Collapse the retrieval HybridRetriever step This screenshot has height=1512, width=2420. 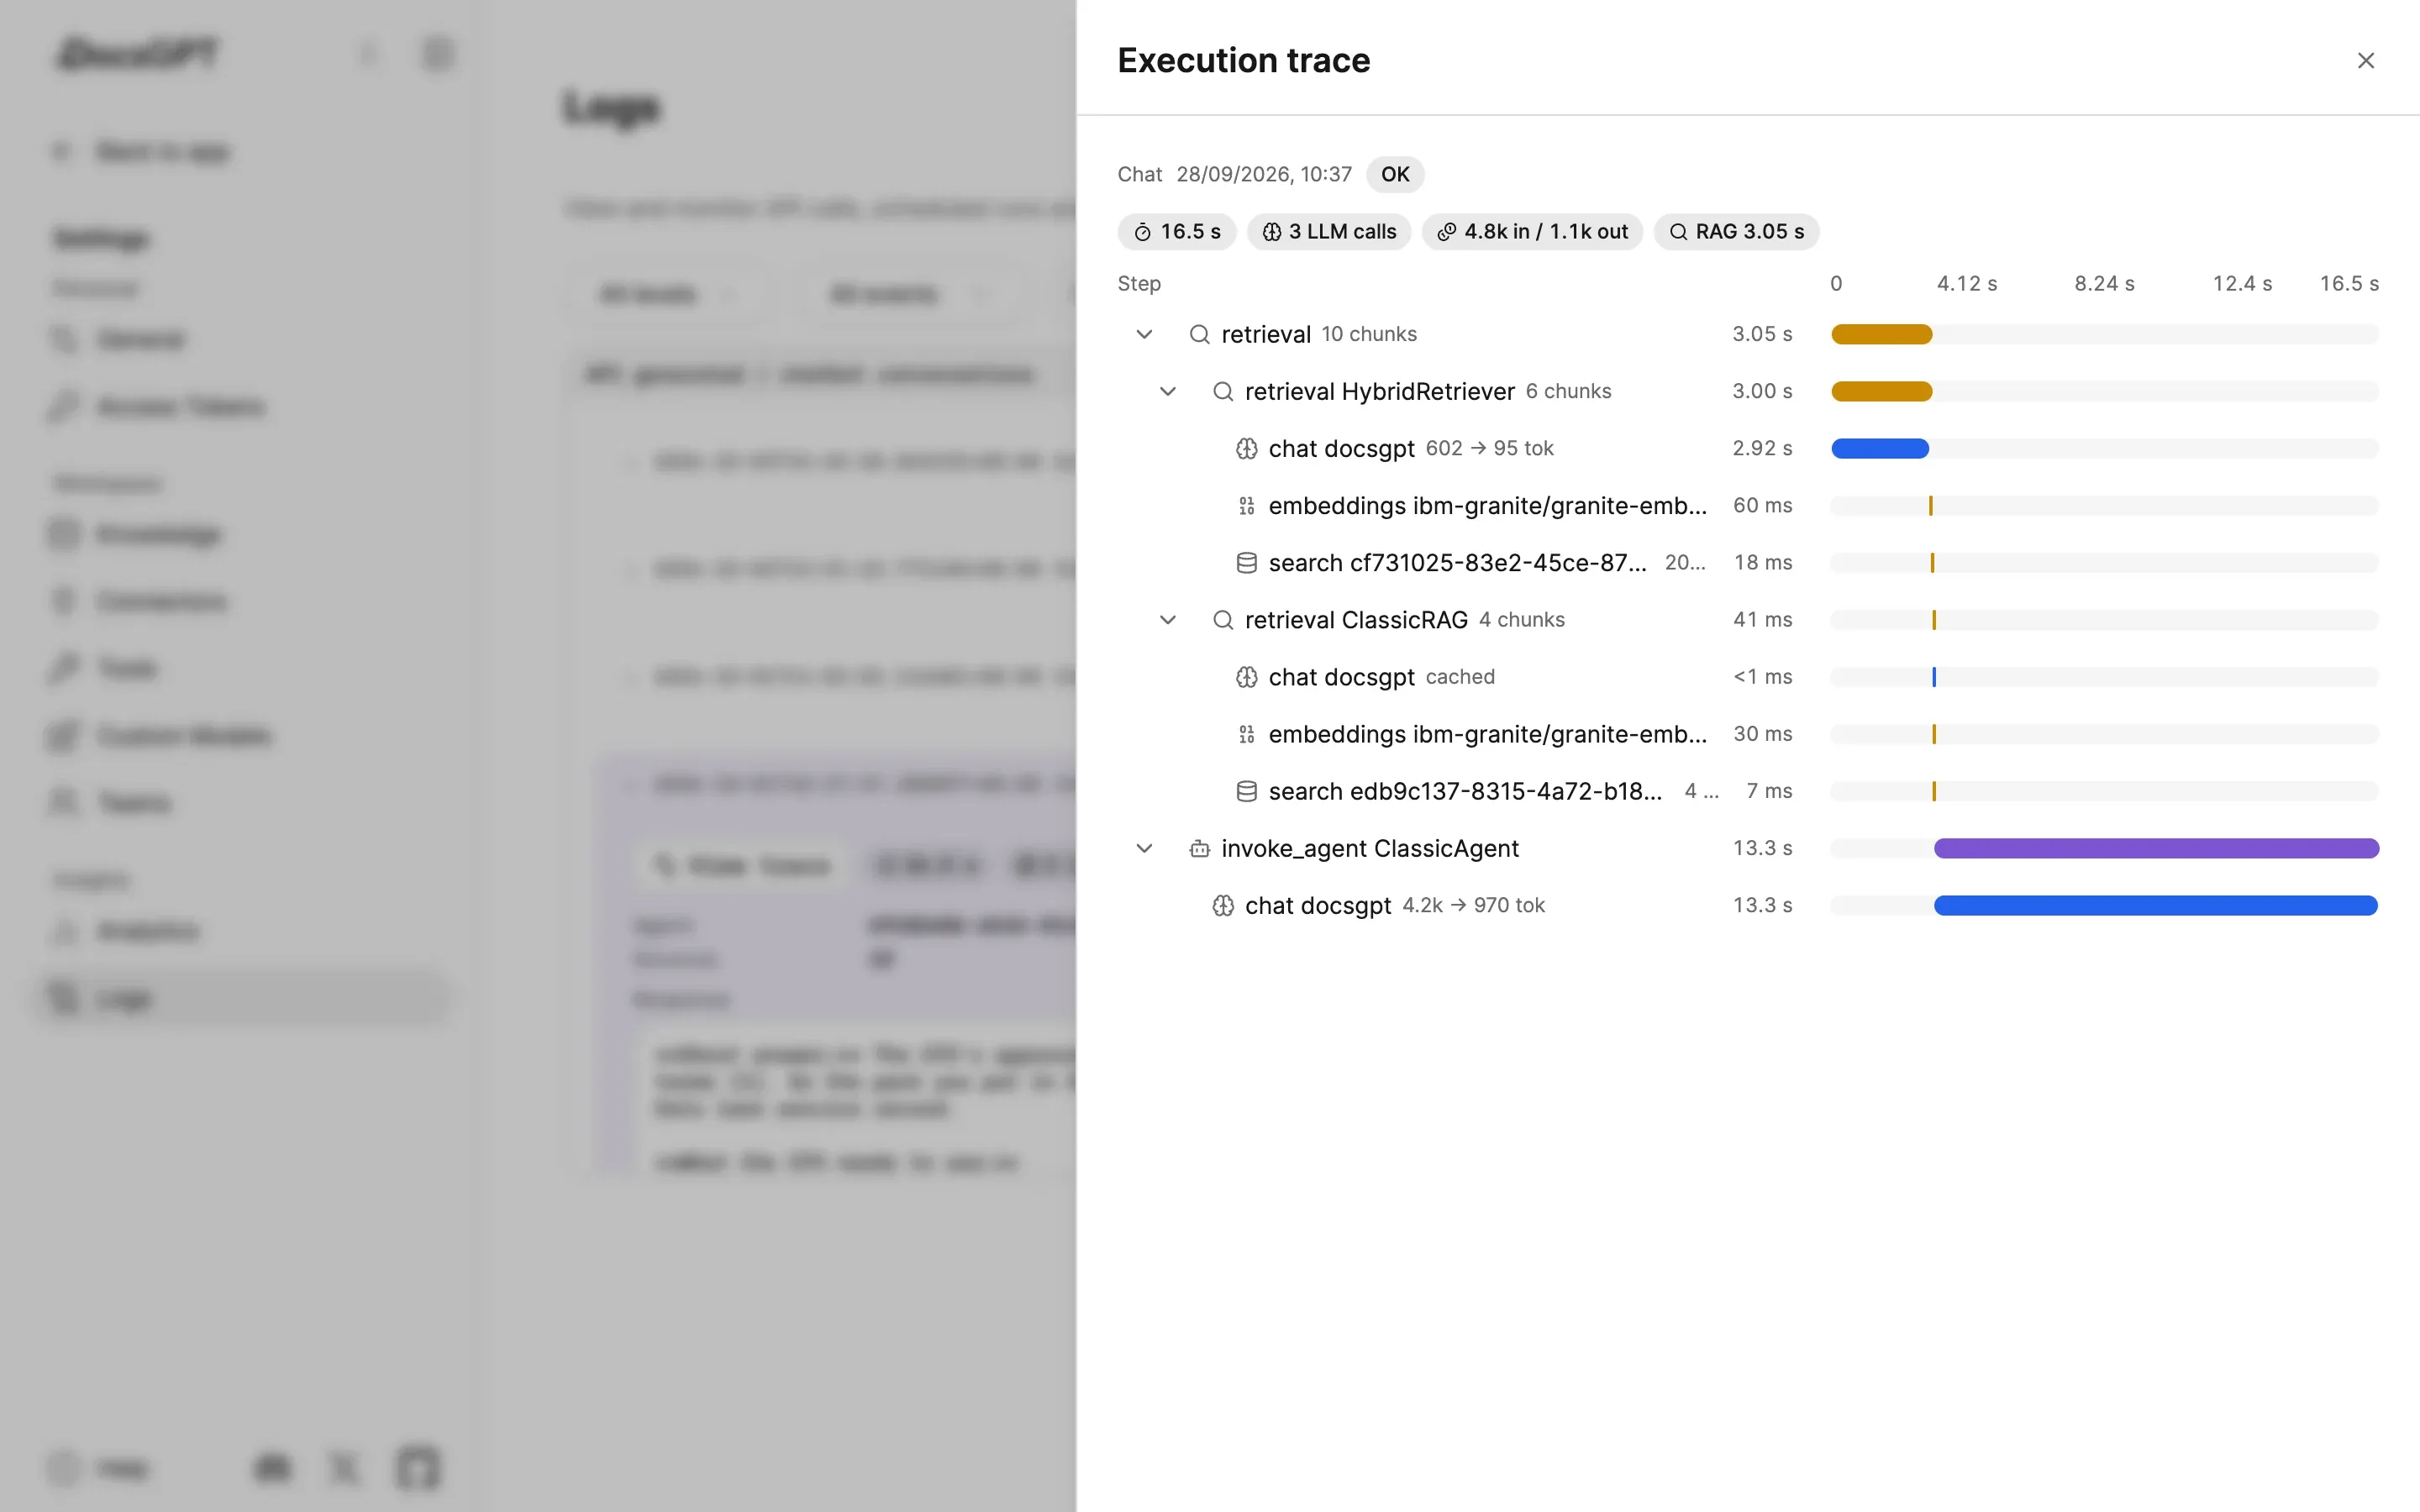(1167, 391)
